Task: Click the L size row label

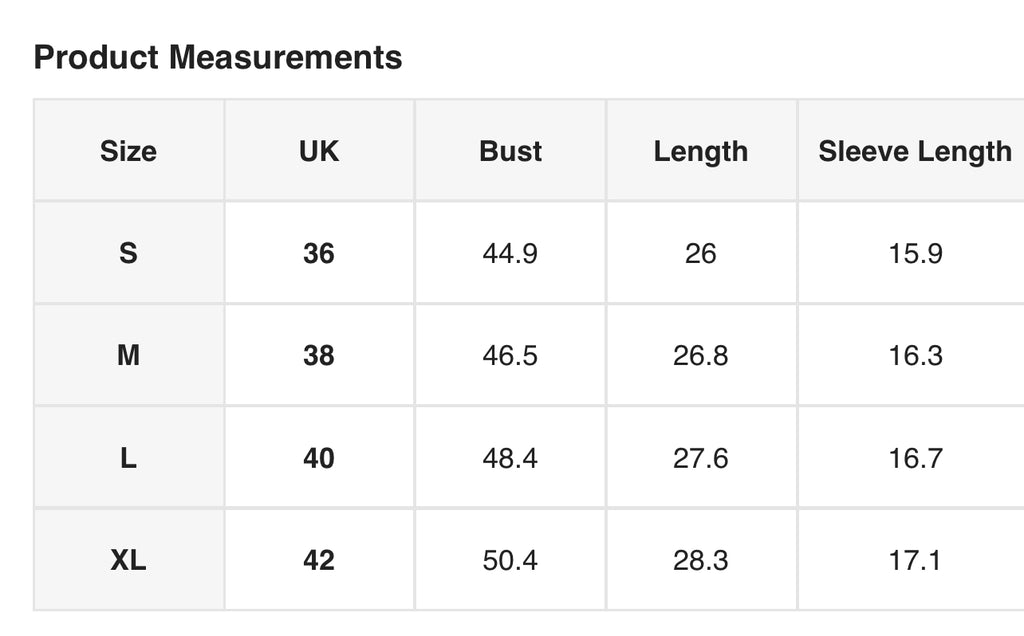Action: (x=129, y=458)
